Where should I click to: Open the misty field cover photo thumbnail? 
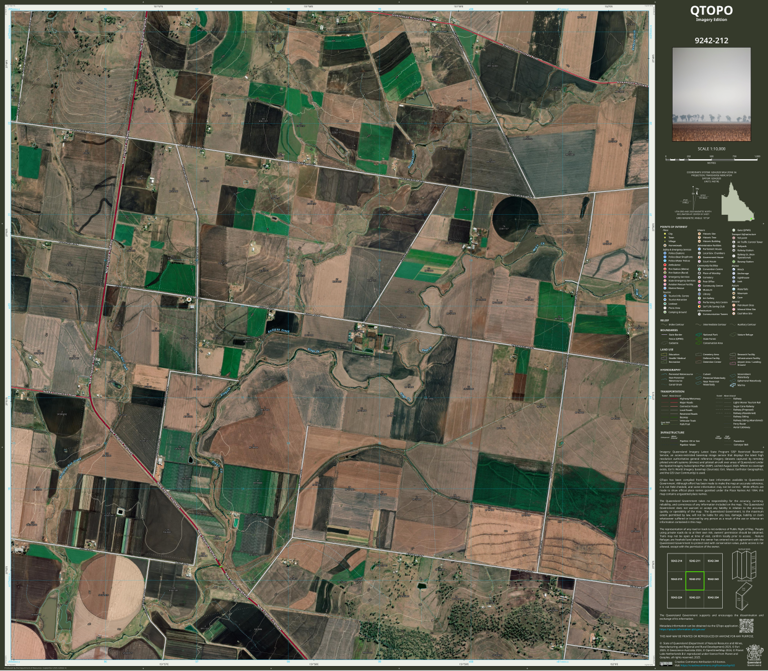(x=711, y=94)
